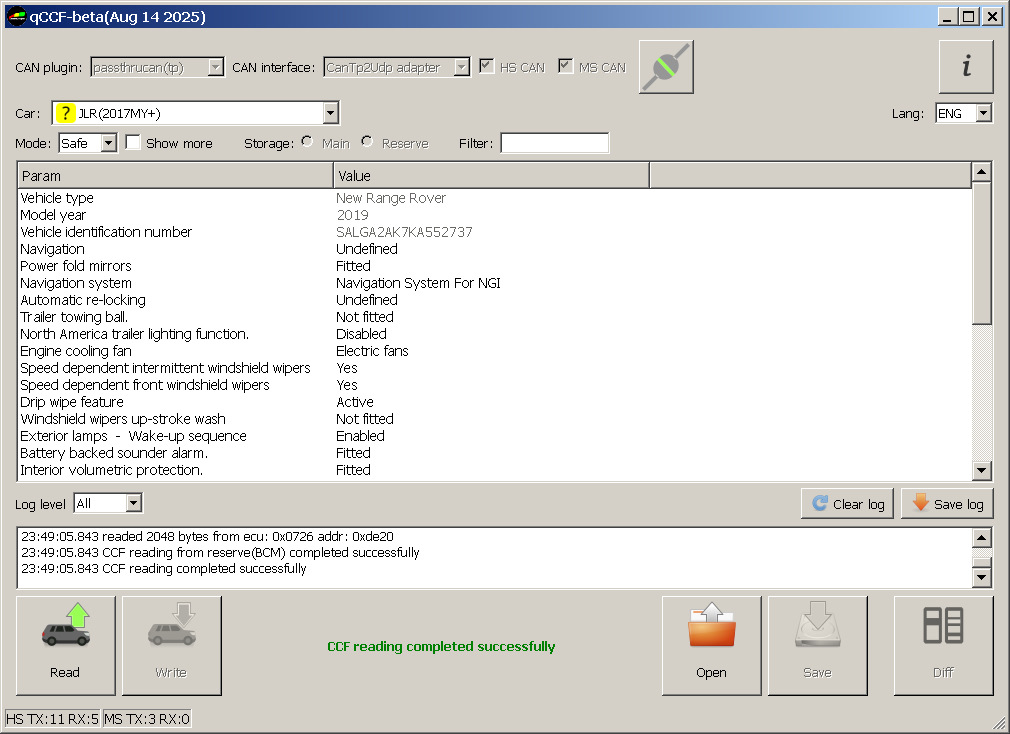Click the qCCF app icon in title bar
Viewport: 1010px width, 734px height.
[x=16, y=16]
